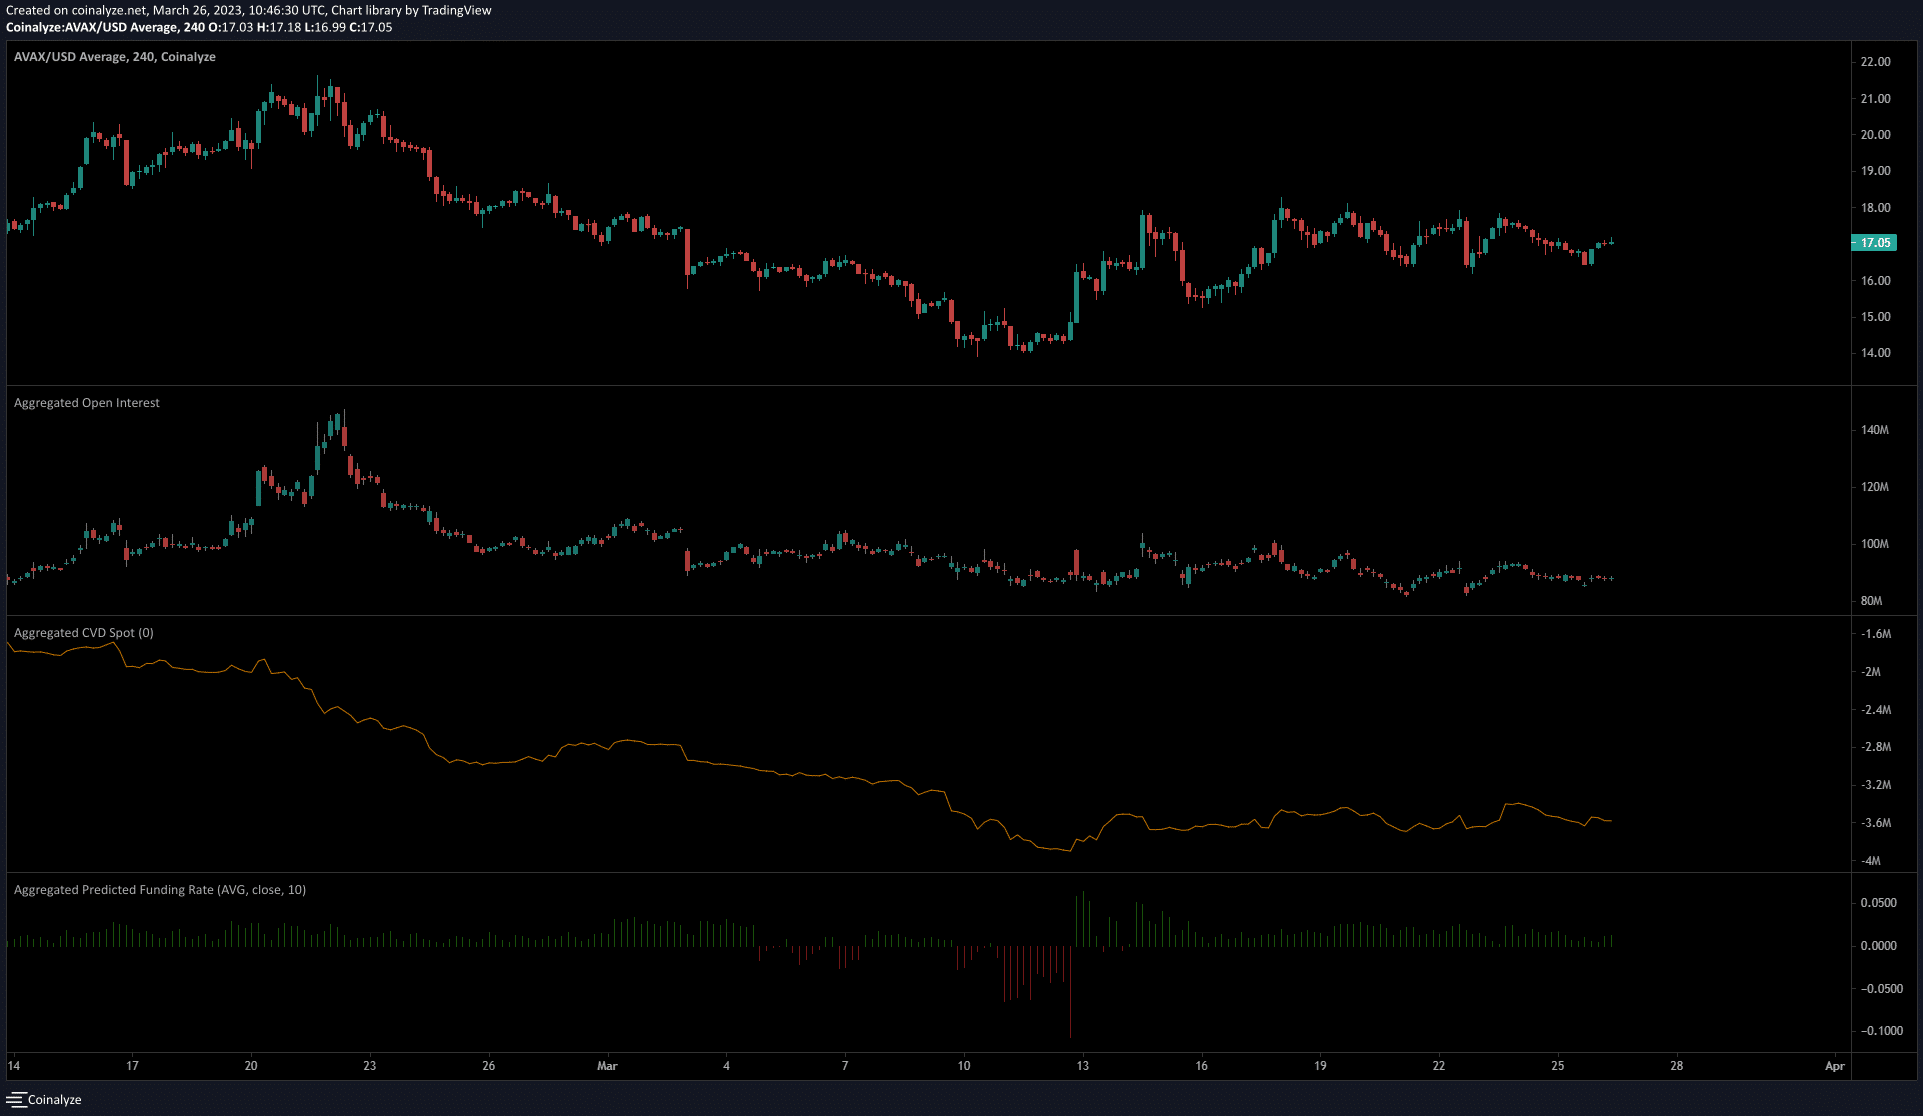Click the 26 date label on time axis
This screenshot has width=1923, height=1116.
488,1066
